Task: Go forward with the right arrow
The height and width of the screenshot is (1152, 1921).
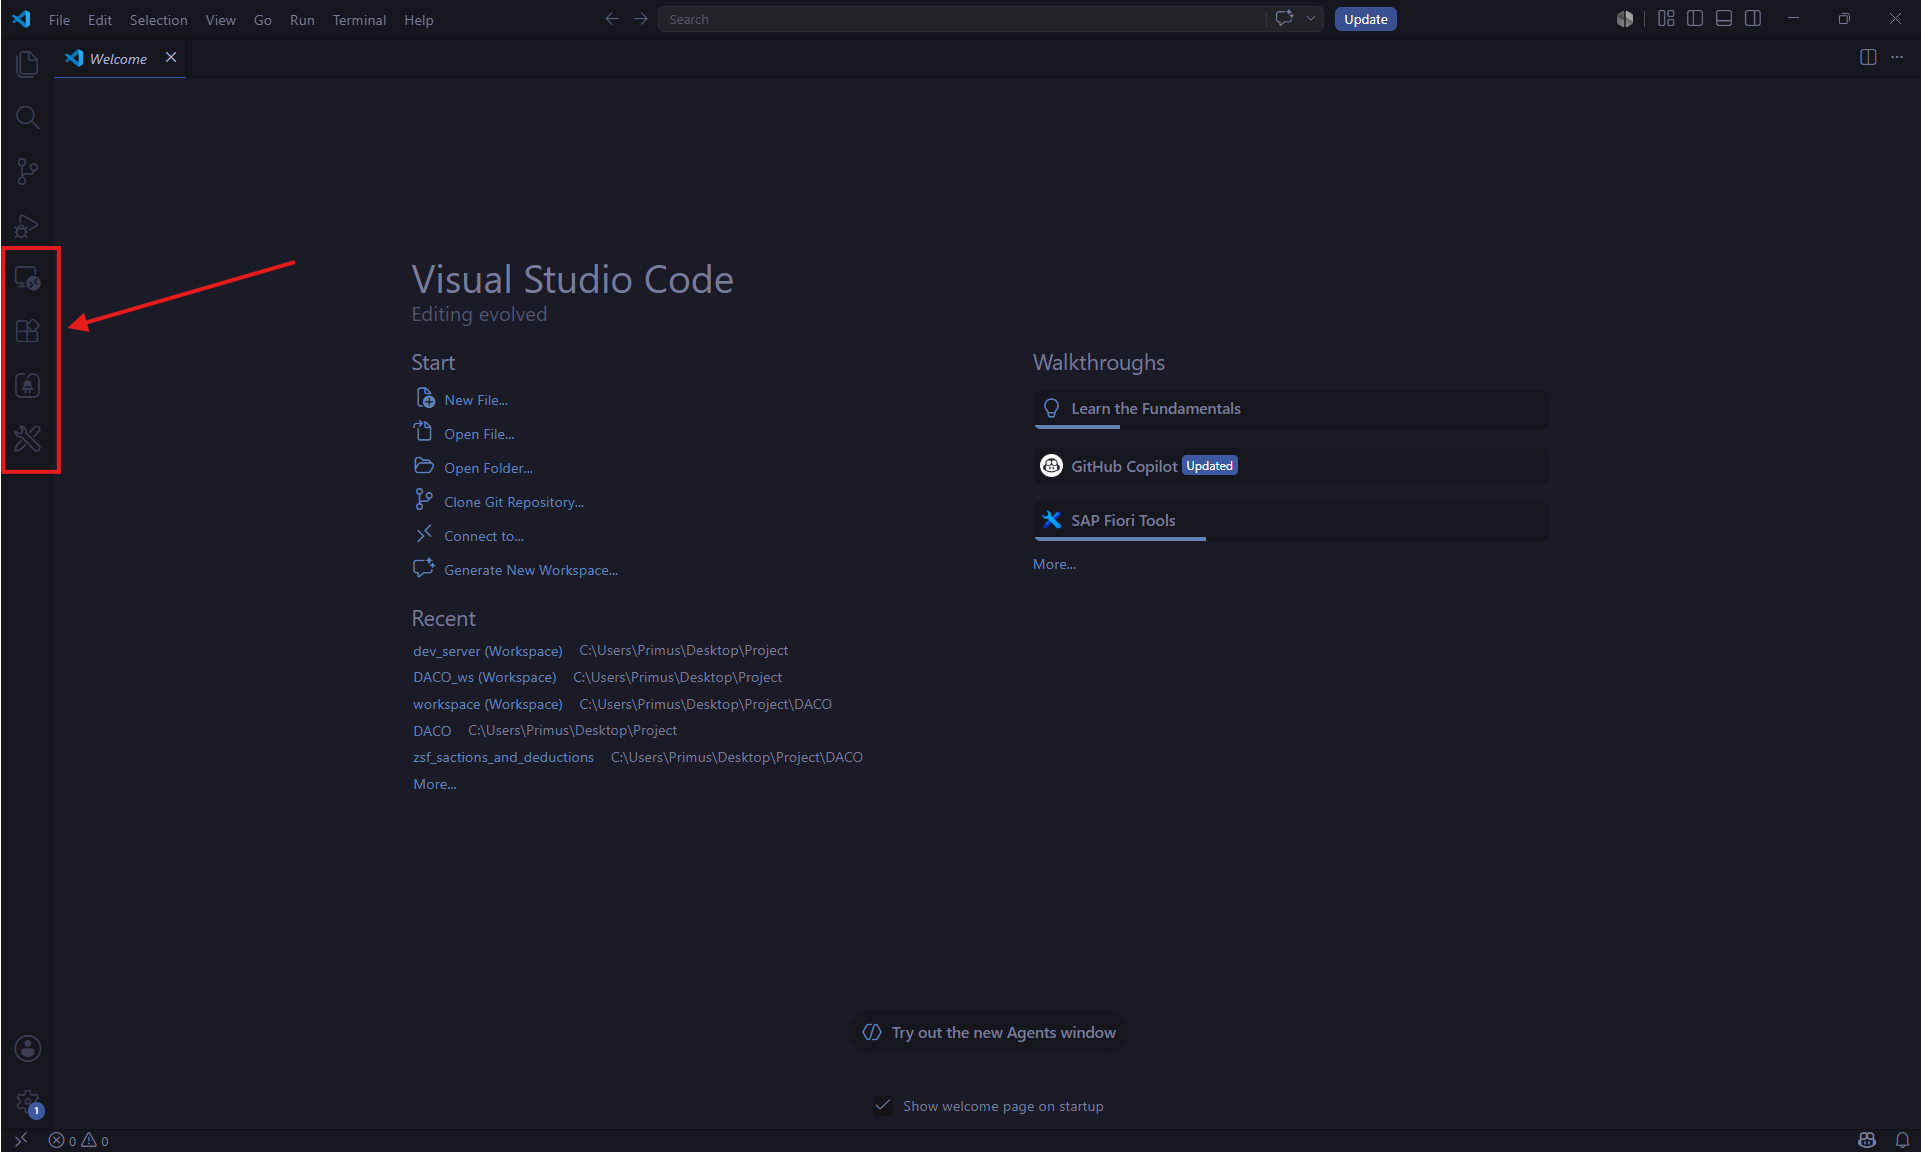Action: tap(641, 19)
